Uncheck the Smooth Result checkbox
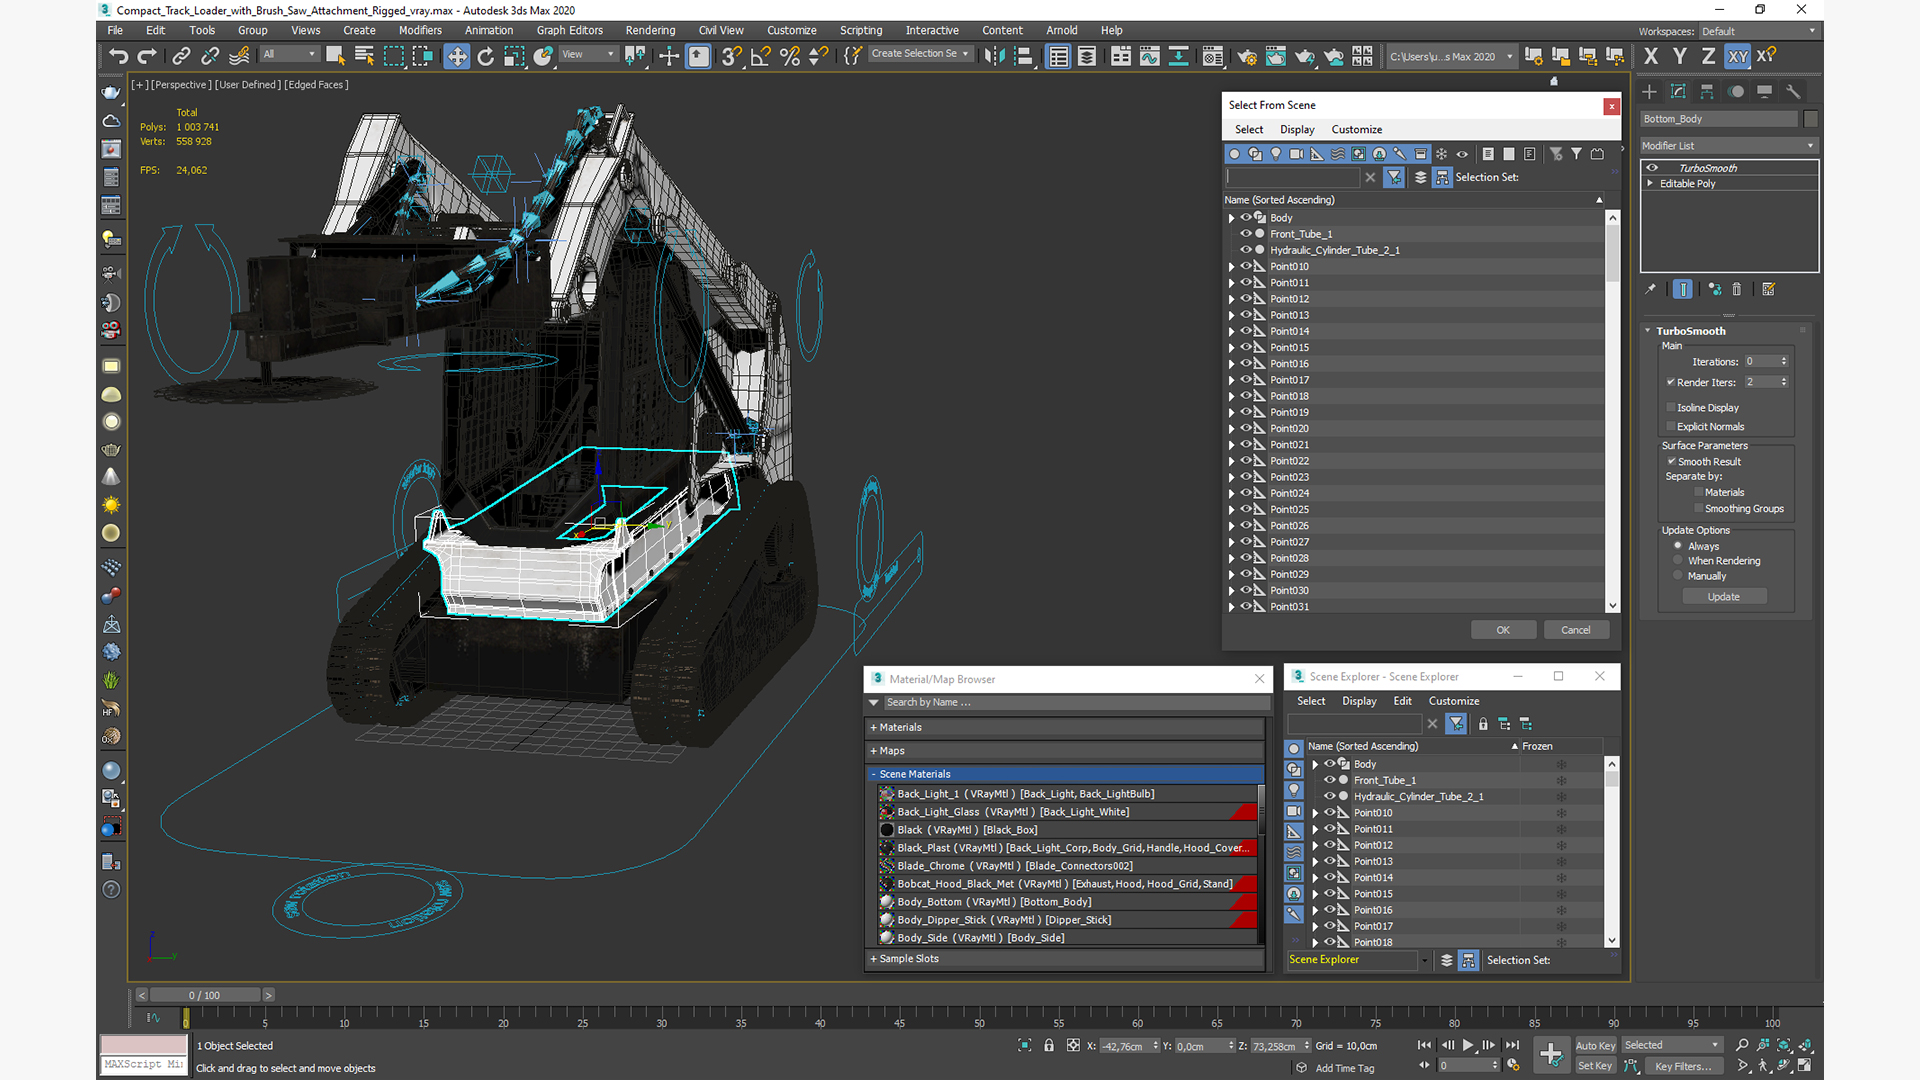Viewport: 1920px width, 1080px height. pyautogui.click(x=1671, y=461)
